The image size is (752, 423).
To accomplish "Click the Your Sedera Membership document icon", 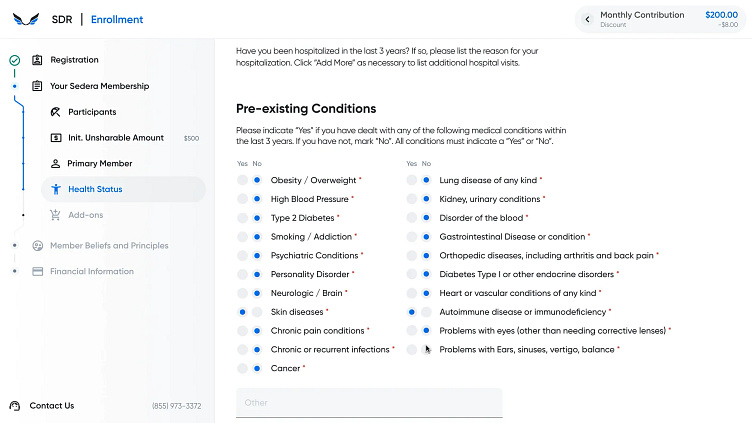I will pyautogui.click(x=37, y=86).
